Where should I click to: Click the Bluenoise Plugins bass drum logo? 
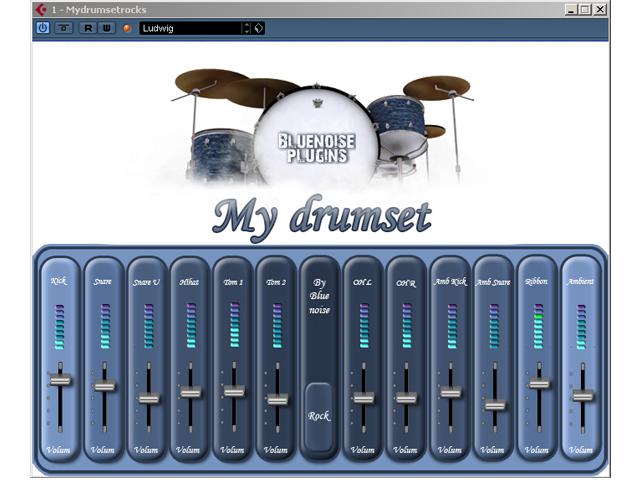pyautogui.click(x=316, y=141)
